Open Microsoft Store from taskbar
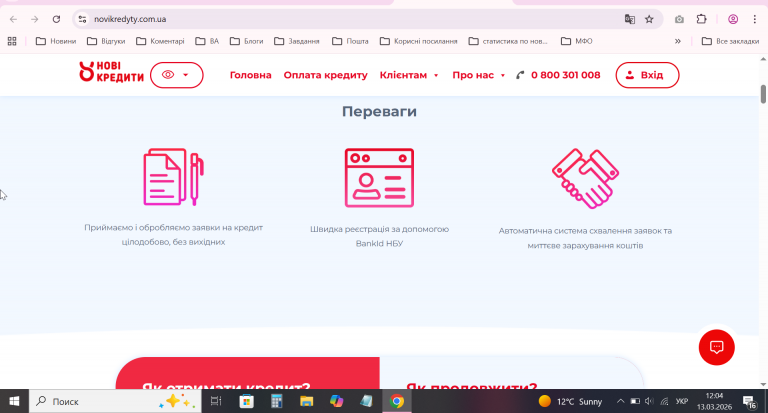This screenshot has height=413, width=768. point(246,401)
